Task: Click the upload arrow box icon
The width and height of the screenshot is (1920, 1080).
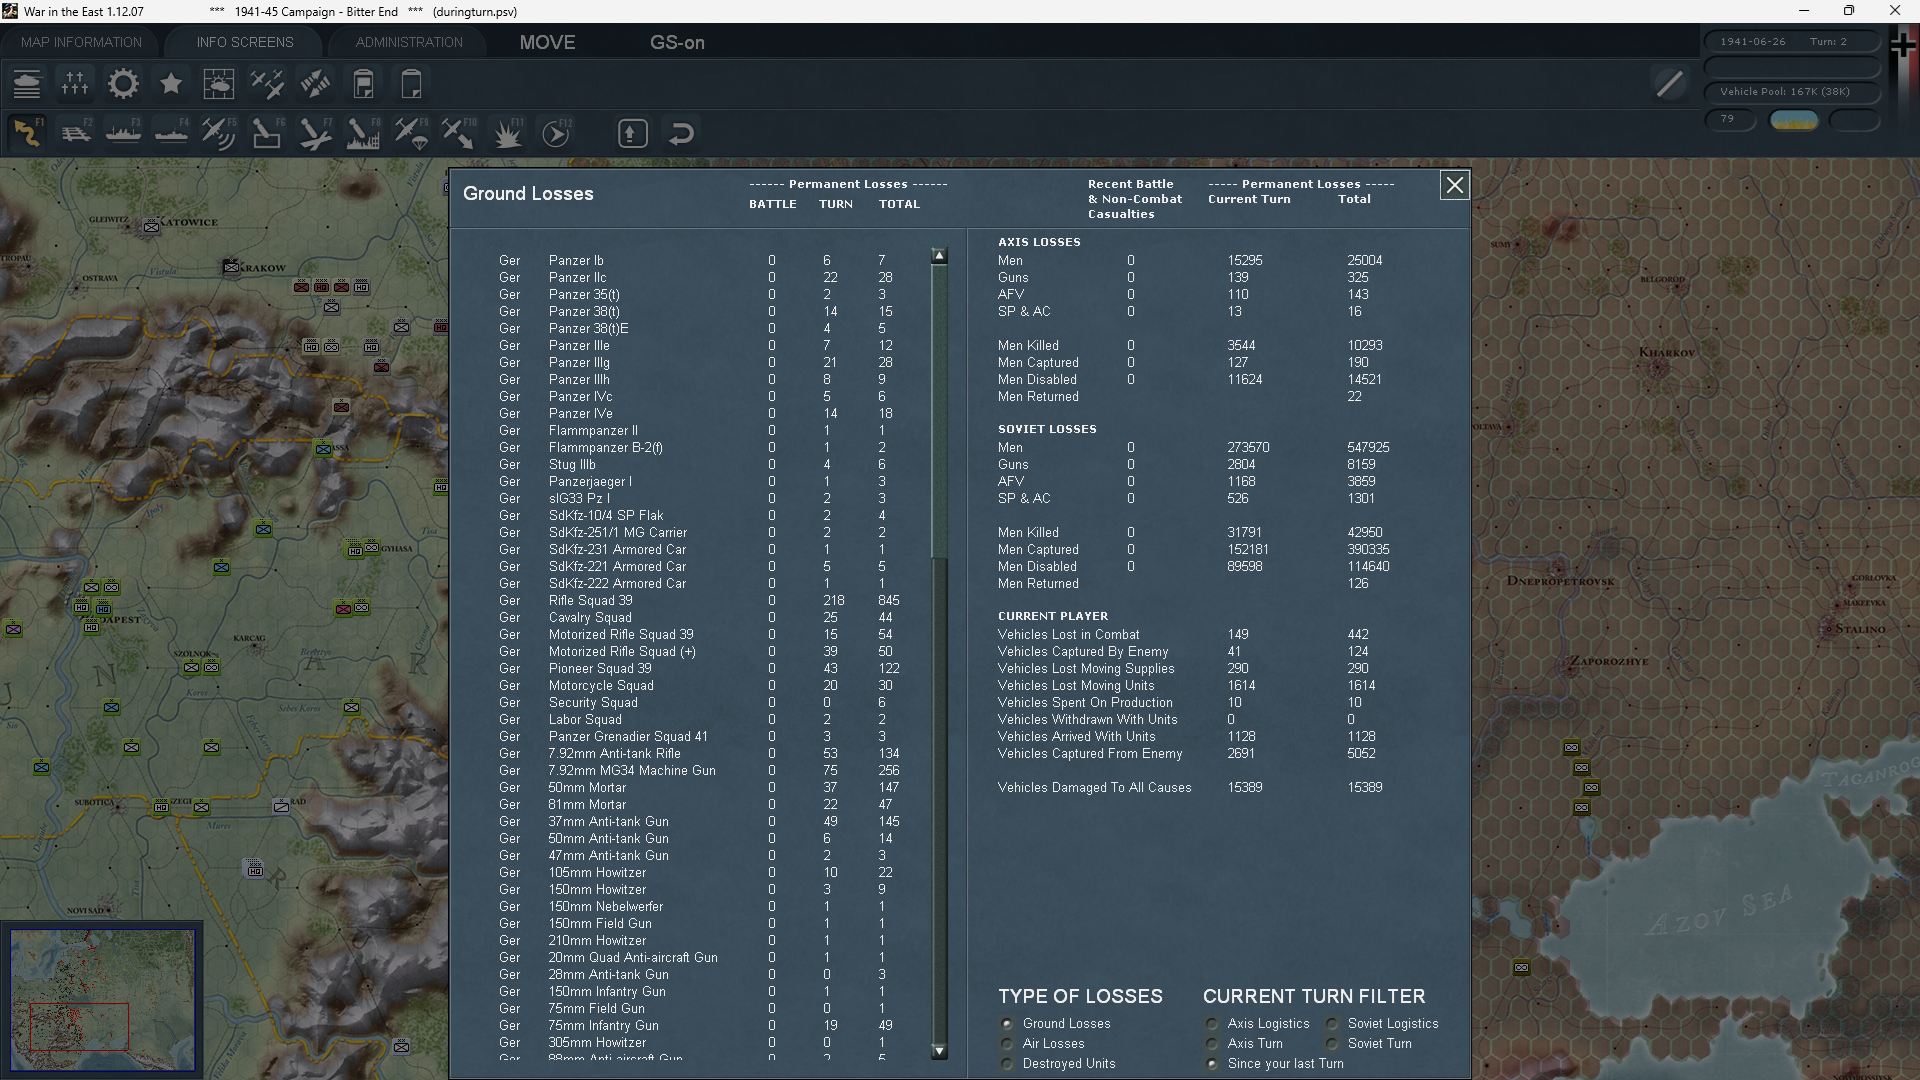Action: (633, 133)
